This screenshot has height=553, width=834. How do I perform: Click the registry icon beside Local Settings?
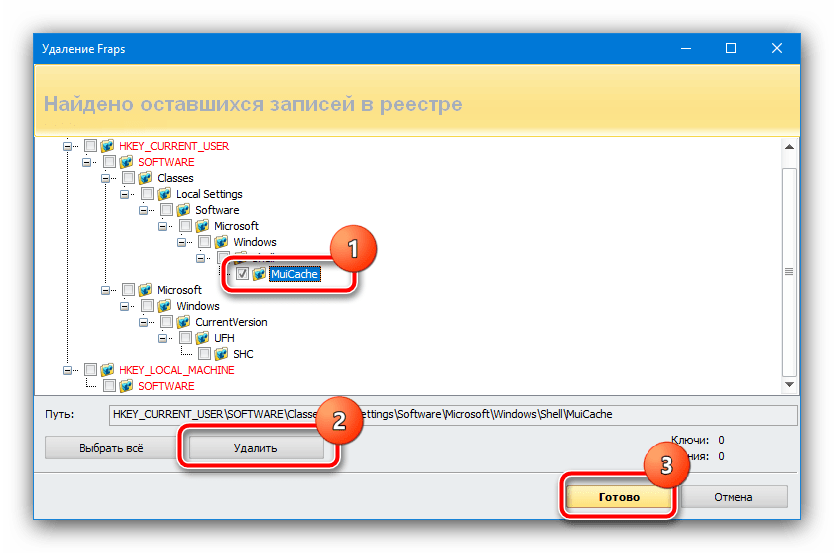pyautogui.click(x=165, y=194)
